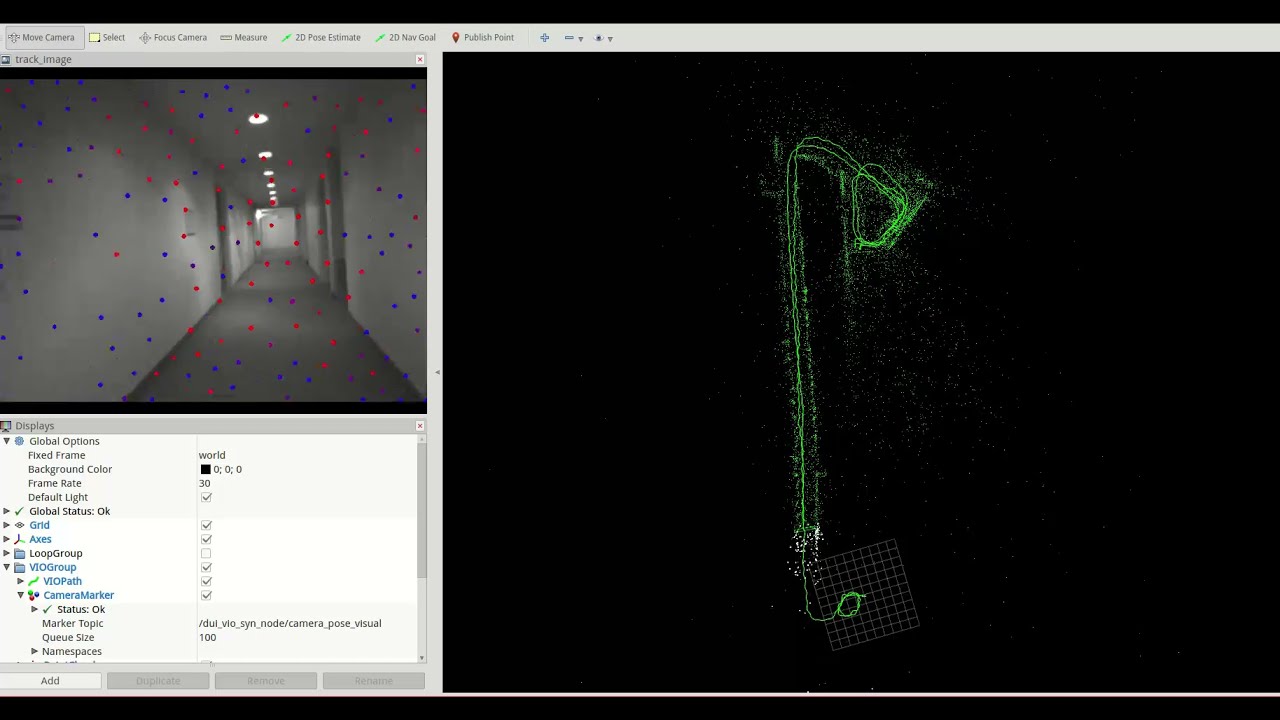Click the LoopGroup folder icon
Screen dimensions: 1280x720
[x=19, y=553]
